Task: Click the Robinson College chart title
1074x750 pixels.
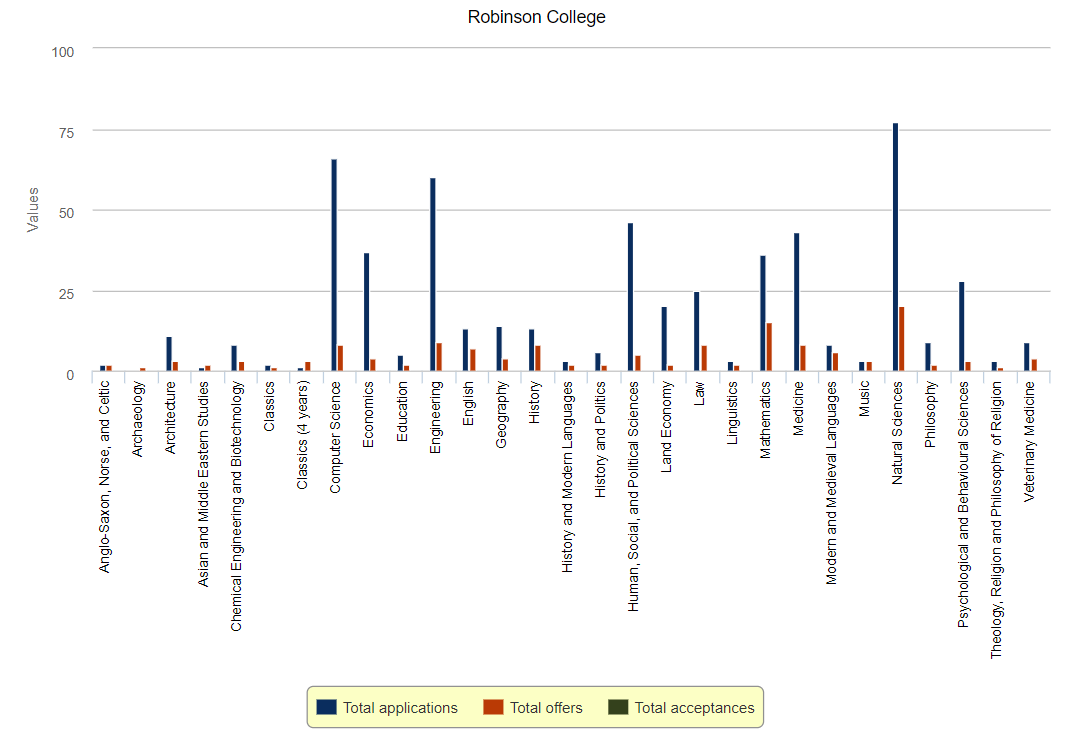Action: point(536,17)
